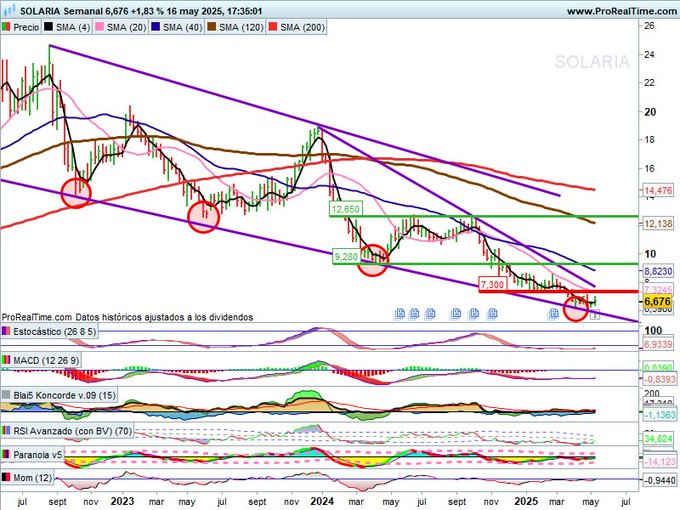The height and width of the screenshot is (510, 680).
Task: Click the Estocástico indicator color icon
Action: (7, 332)
